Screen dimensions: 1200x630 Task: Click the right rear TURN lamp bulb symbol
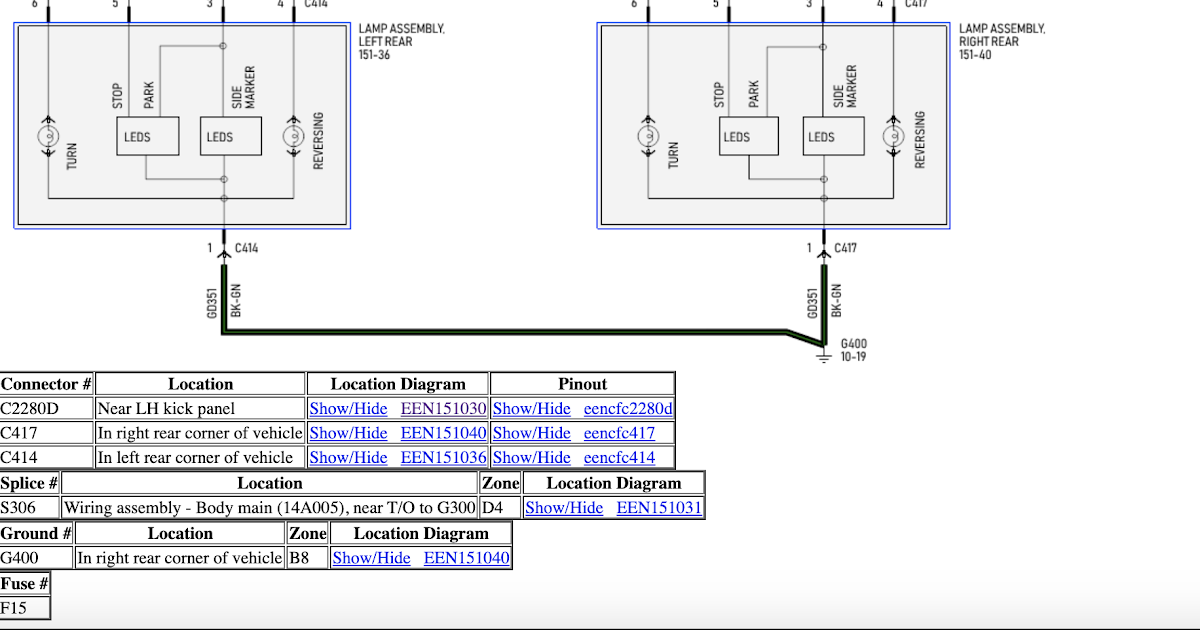point(647,137)
